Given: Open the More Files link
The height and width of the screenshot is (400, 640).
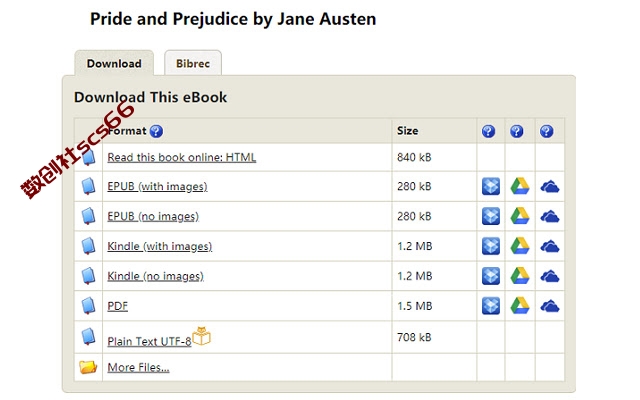Looking at the screenshot, I should tap(138, 367).
